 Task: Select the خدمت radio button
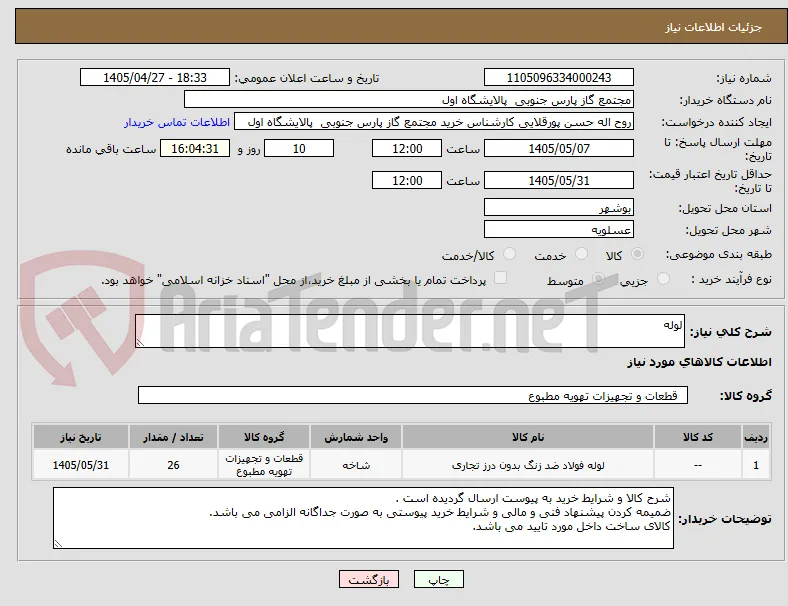click(x=581, y=254)
